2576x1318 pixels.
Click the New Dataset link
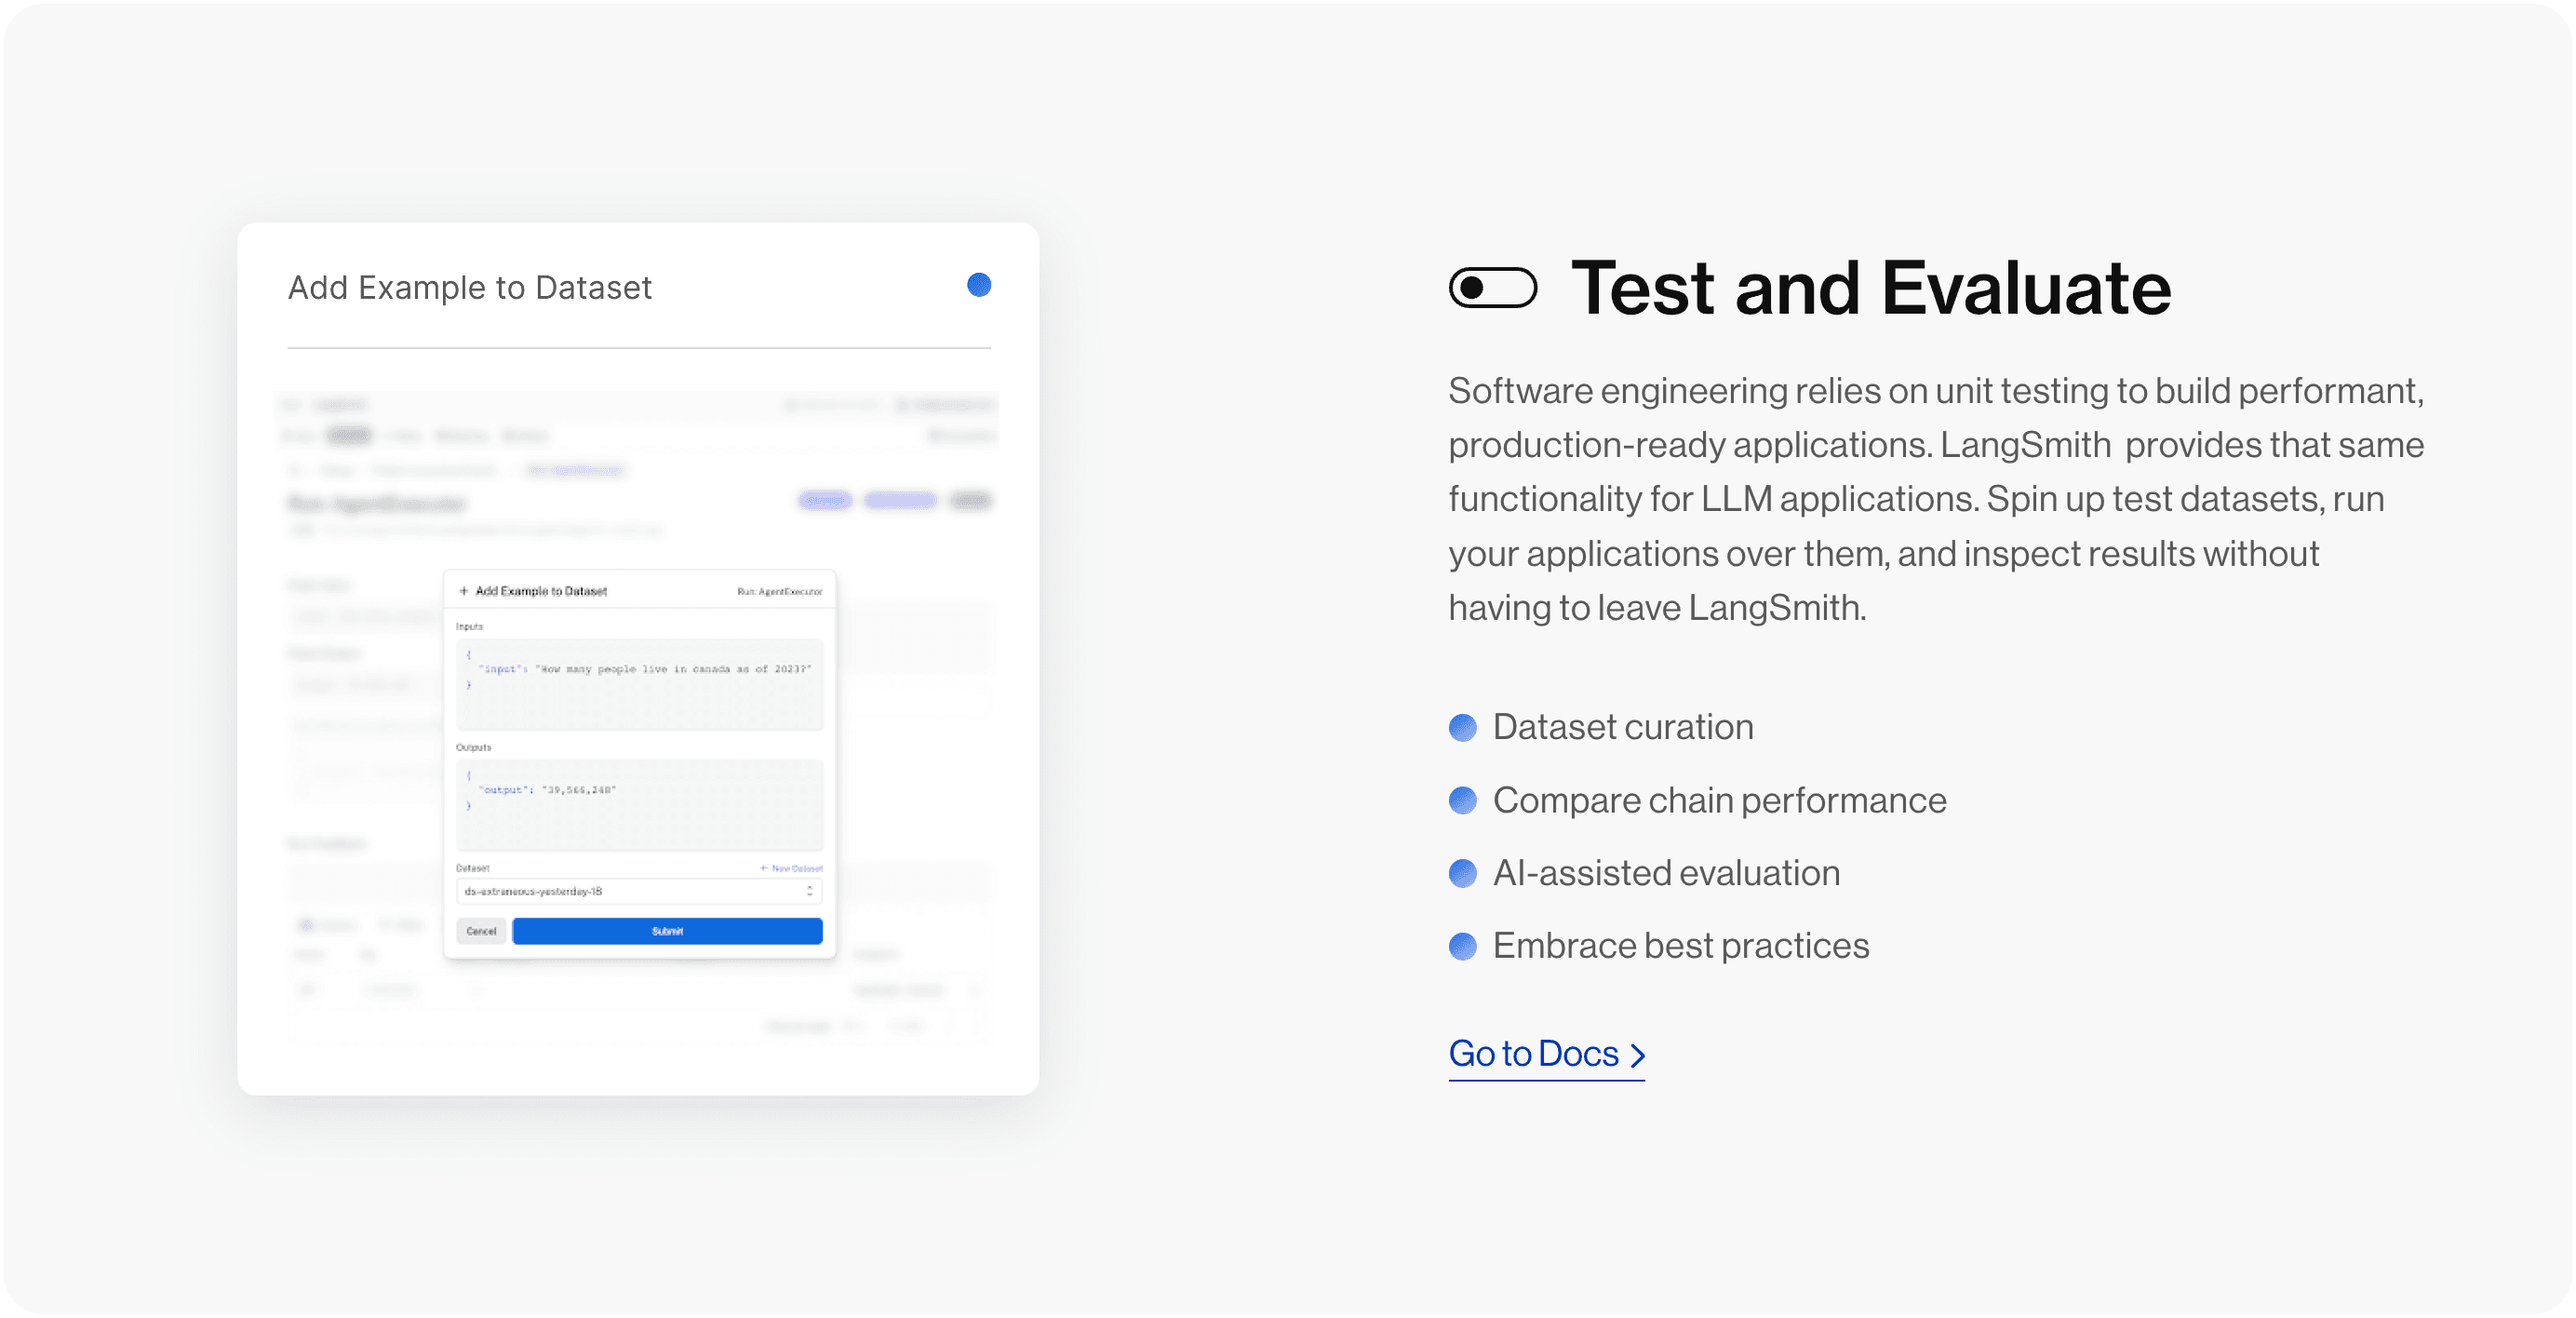click(792, 868)
